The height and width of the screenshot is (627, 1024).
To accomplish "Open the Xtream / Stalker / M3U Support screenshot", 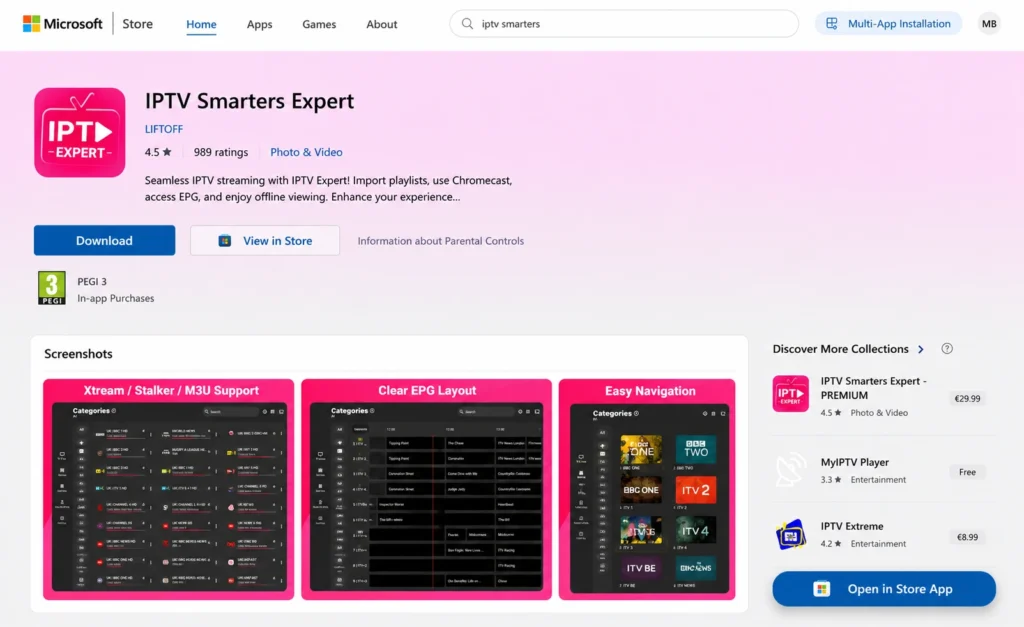I will click(x=168, y=489).
